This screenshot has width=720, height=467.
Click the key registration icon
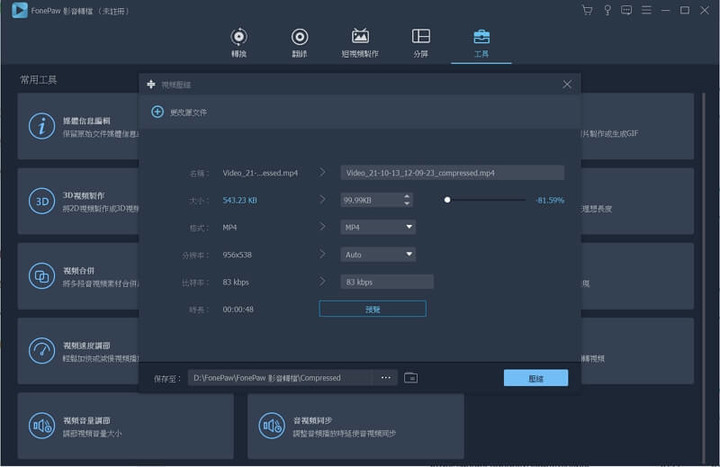point(607,10)
